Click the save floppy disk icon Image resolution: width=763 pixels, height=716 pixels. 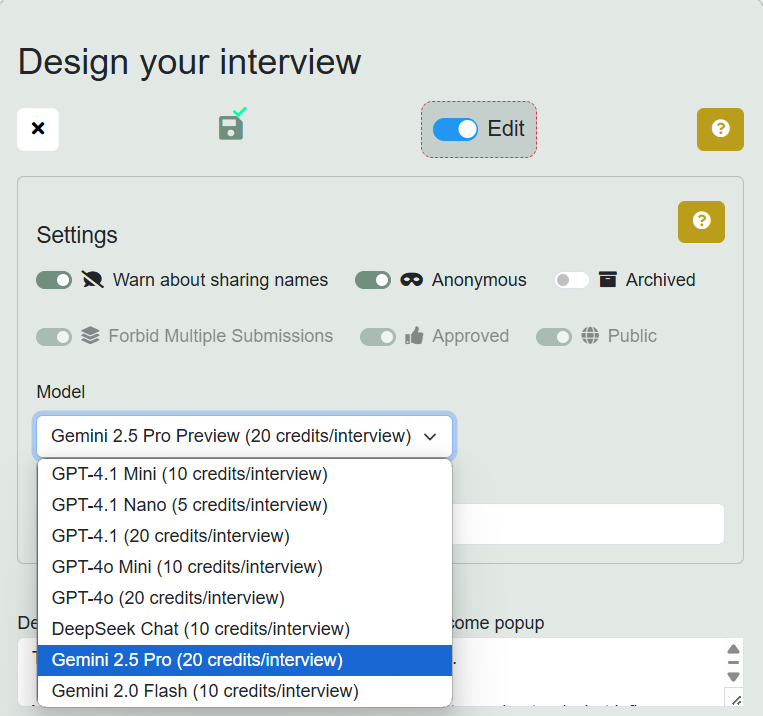click(231, 128)
